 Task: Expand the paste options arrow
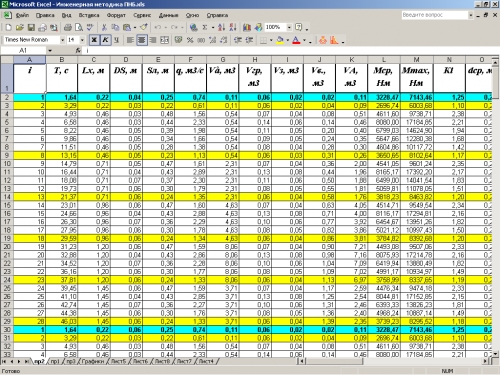point(135,28)
